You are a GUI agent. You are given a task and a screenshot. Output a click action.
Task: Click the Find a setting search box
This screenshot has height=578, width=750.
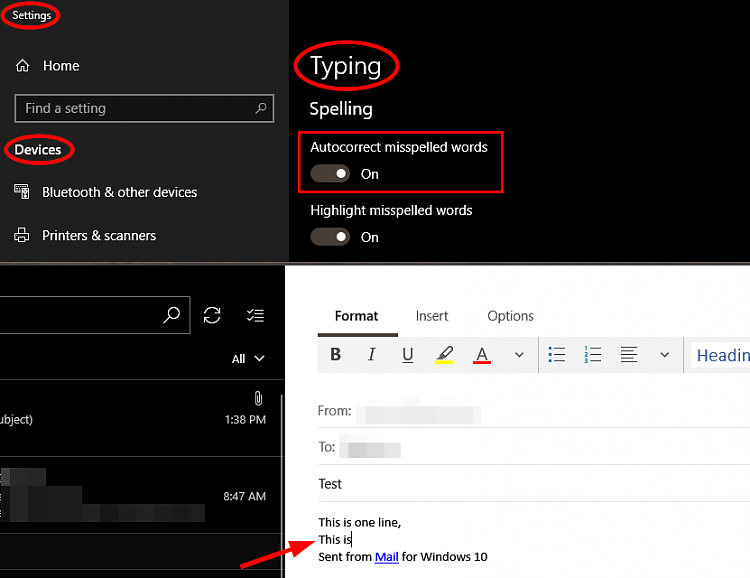[144, 108]
